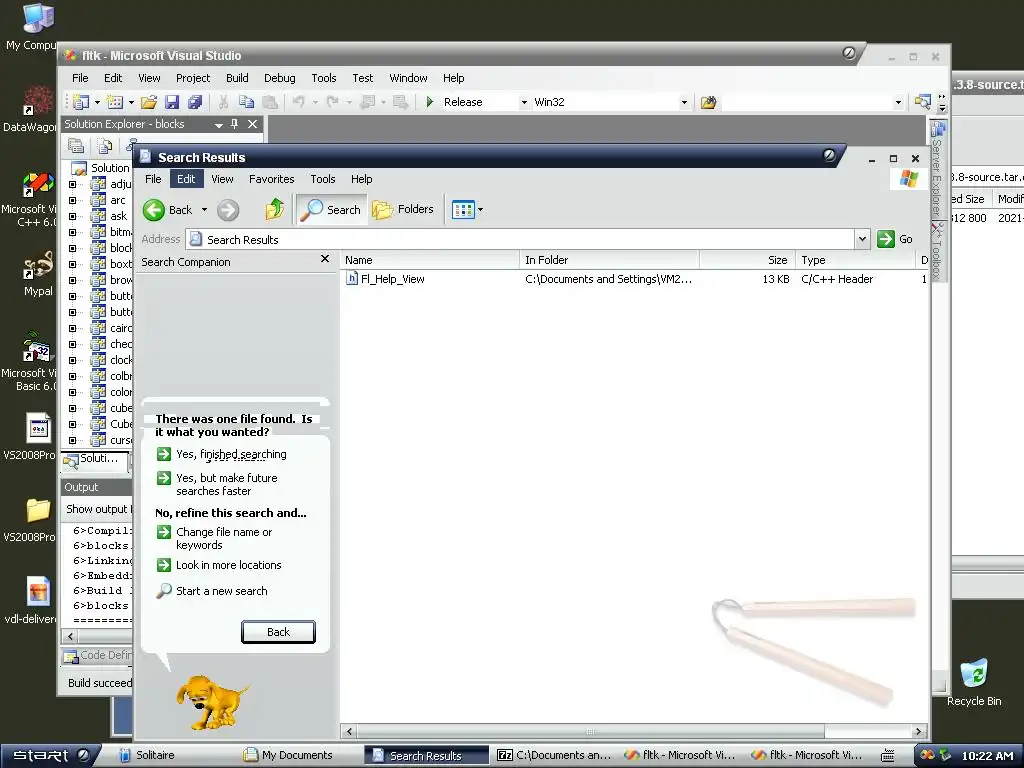Open the Debug menu in Visual Studio
1024x768 pixels.
coord(280,78)
